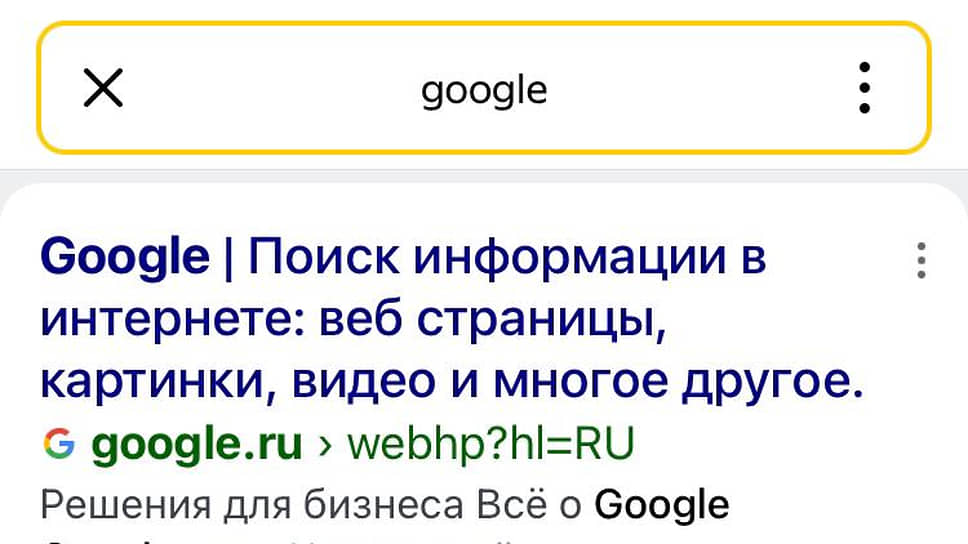This screenshot has height=544, width=968.
Task: Clear the search query with the X icon
Action: coord(103,89)
